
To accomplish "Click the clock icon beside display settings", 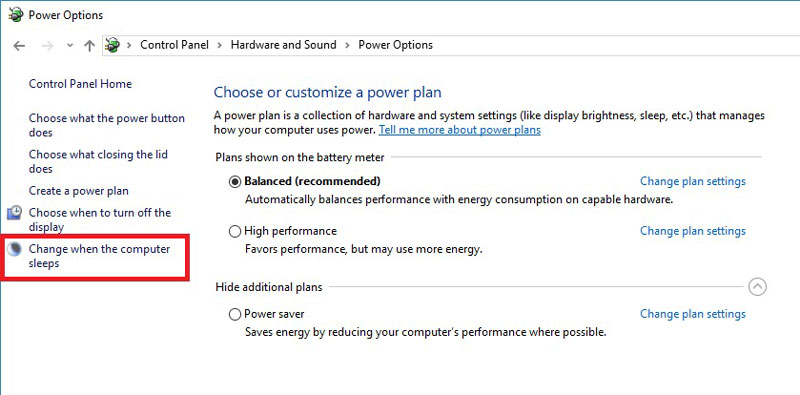I will (15, 213).
